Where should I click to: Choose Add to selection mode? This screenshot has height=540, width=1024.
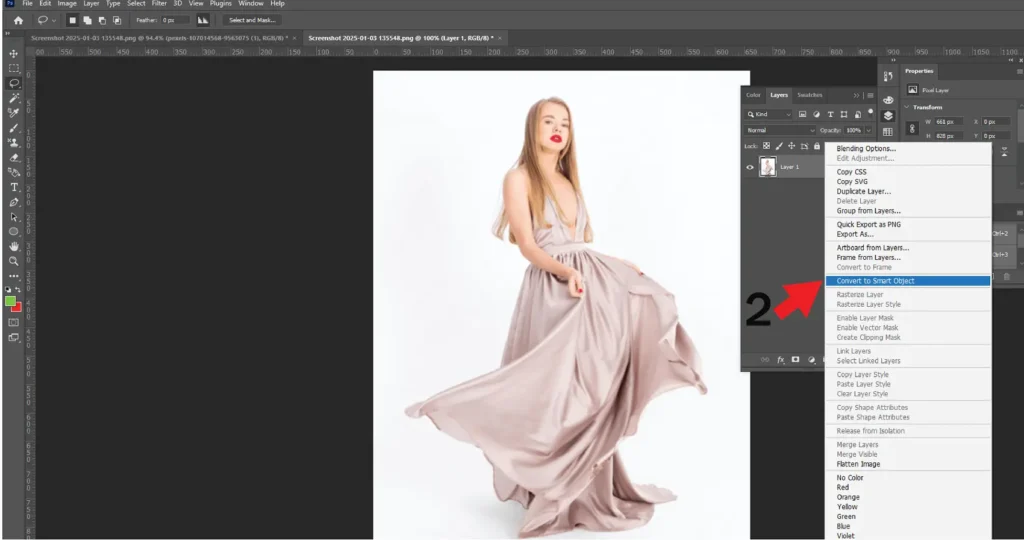tap(87, 20)
